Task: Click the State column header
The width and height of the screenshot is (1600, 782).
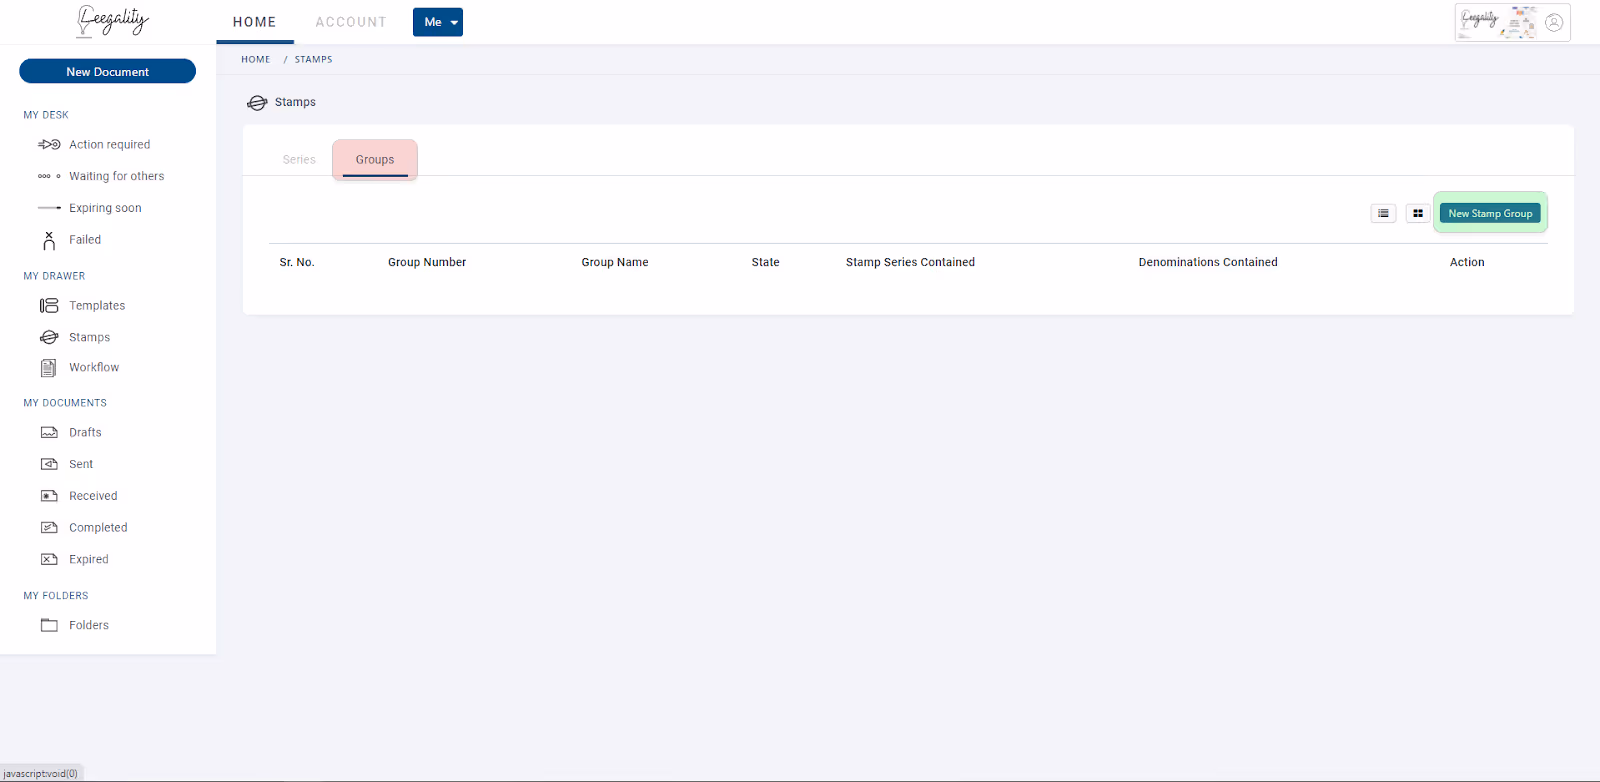Action: [766, 262]
